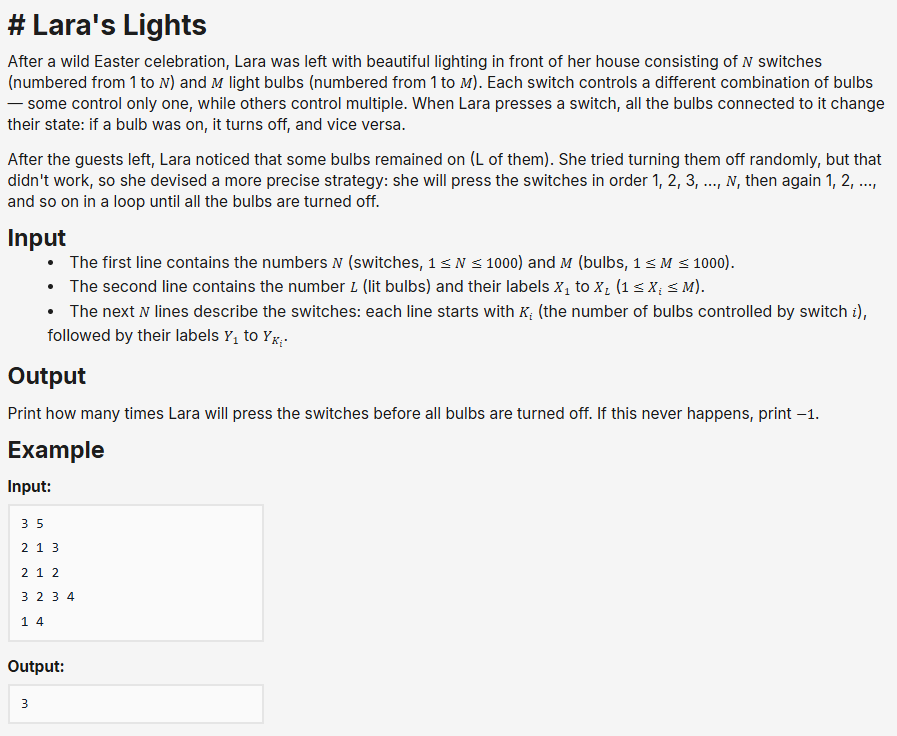The height and width of the screenshot is (736, 897).
Task: Click the "1 ≤ N ≤ 1000" switches constraint
Action: click(474, 264)
